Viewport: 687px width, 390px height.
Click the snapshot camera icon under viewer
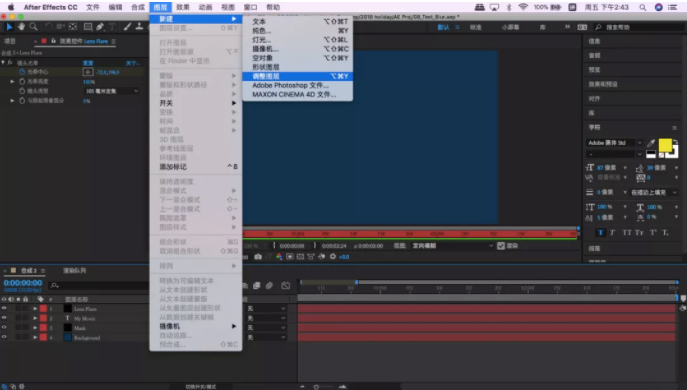pos(258,257)
